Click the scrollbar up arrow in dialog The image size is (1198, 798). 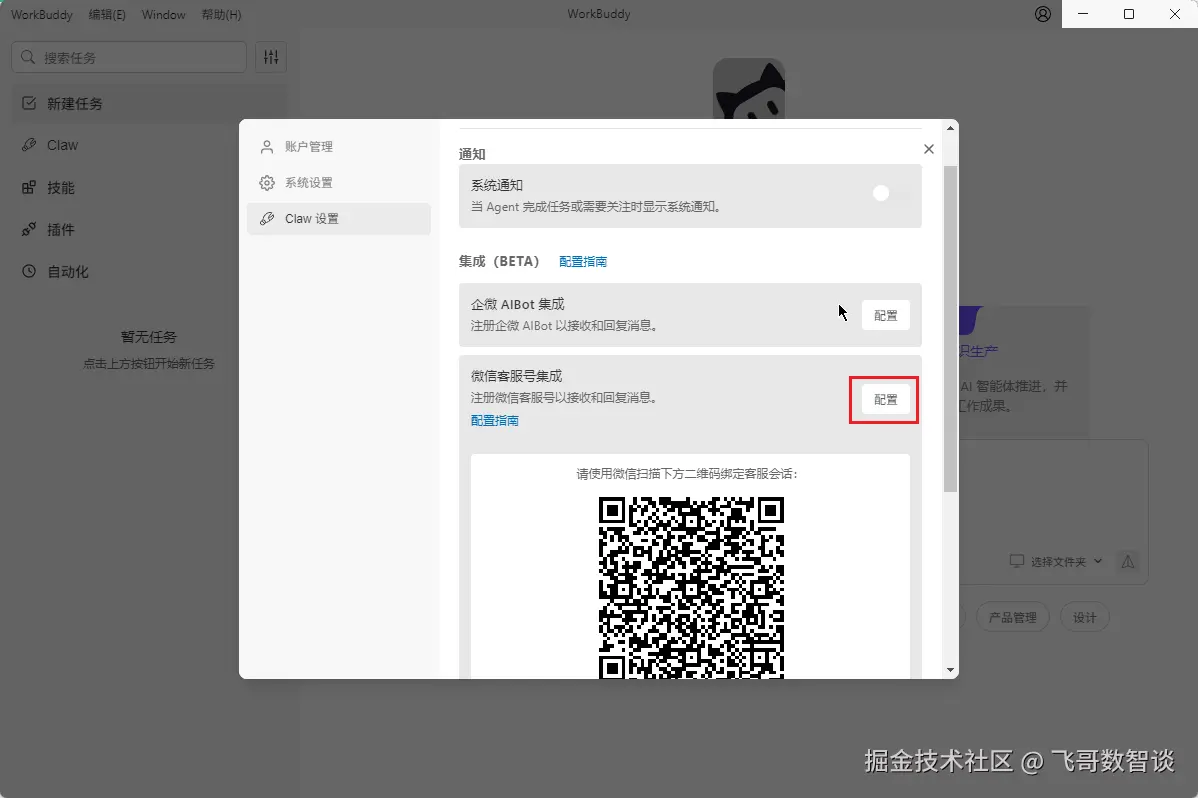click(x=950, y=128)
